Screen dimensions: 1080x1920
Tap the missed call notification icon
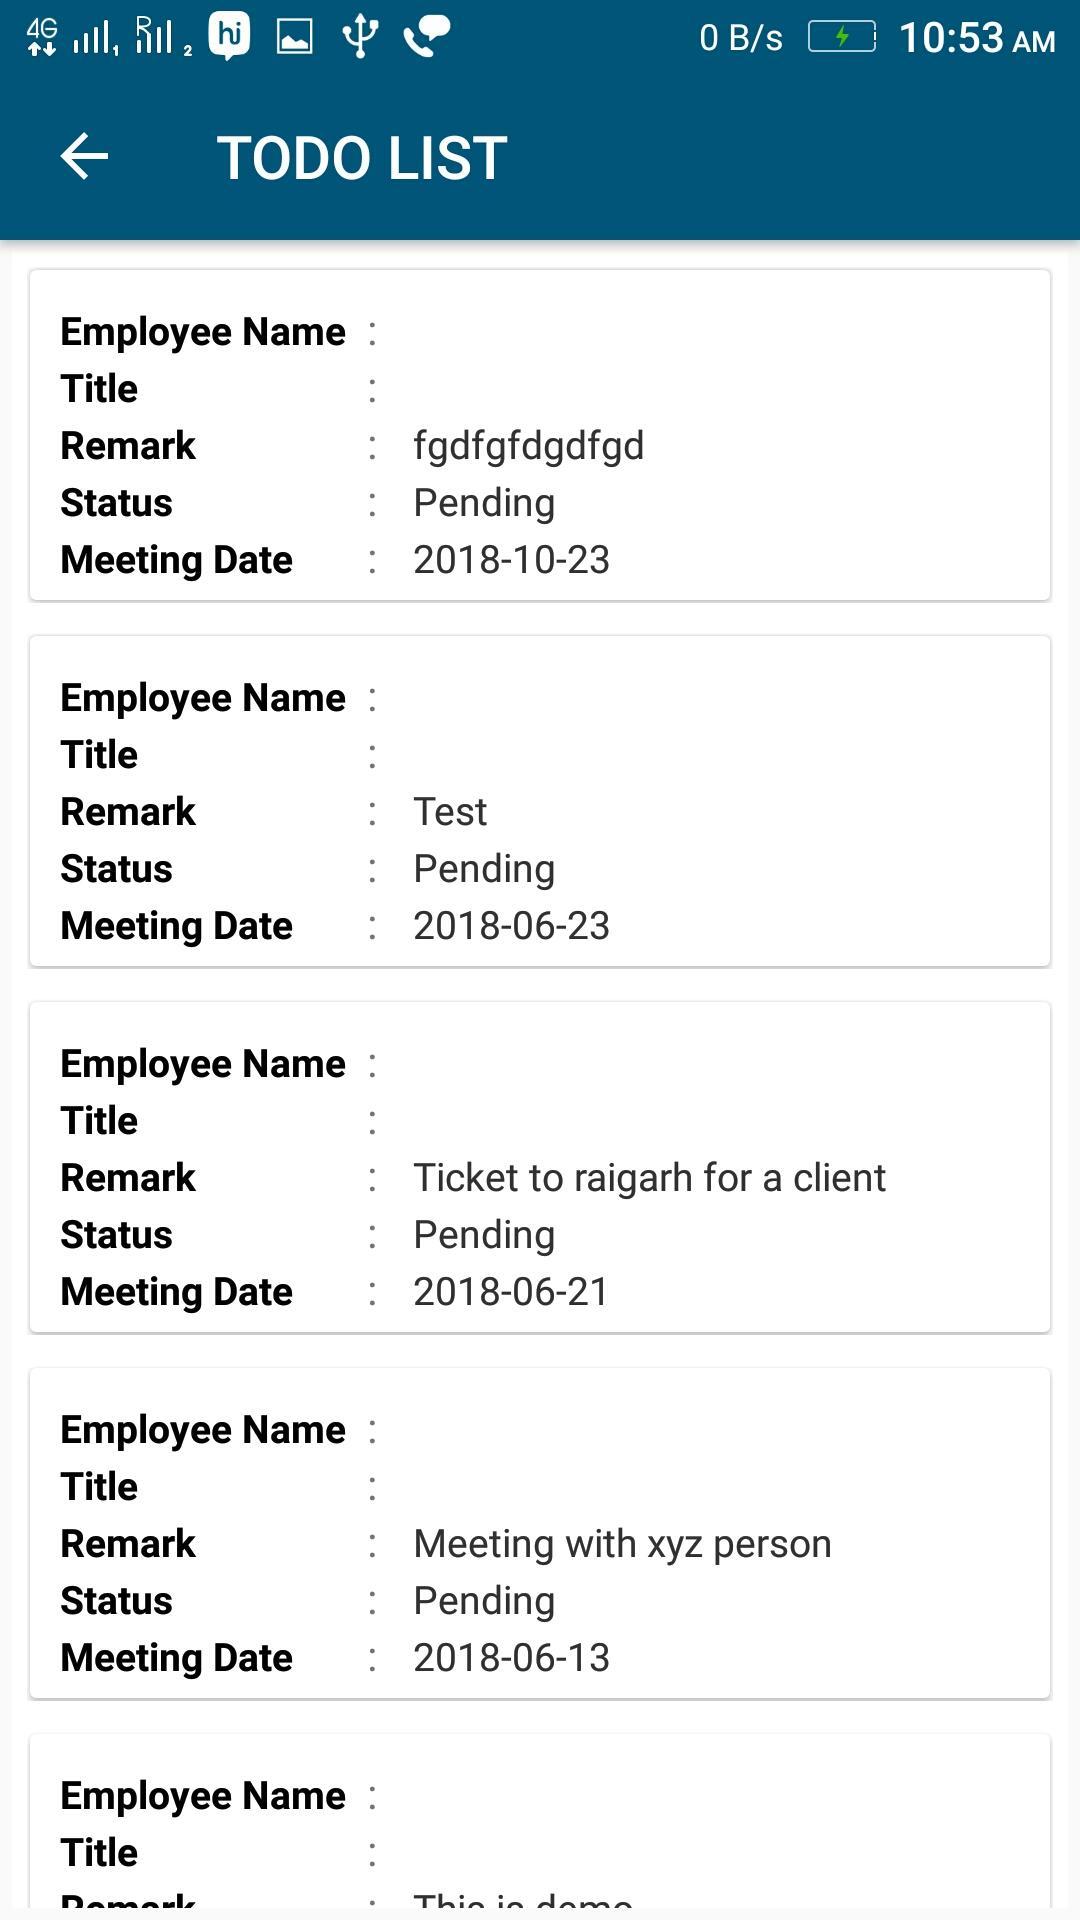click(x=426, y=37)
